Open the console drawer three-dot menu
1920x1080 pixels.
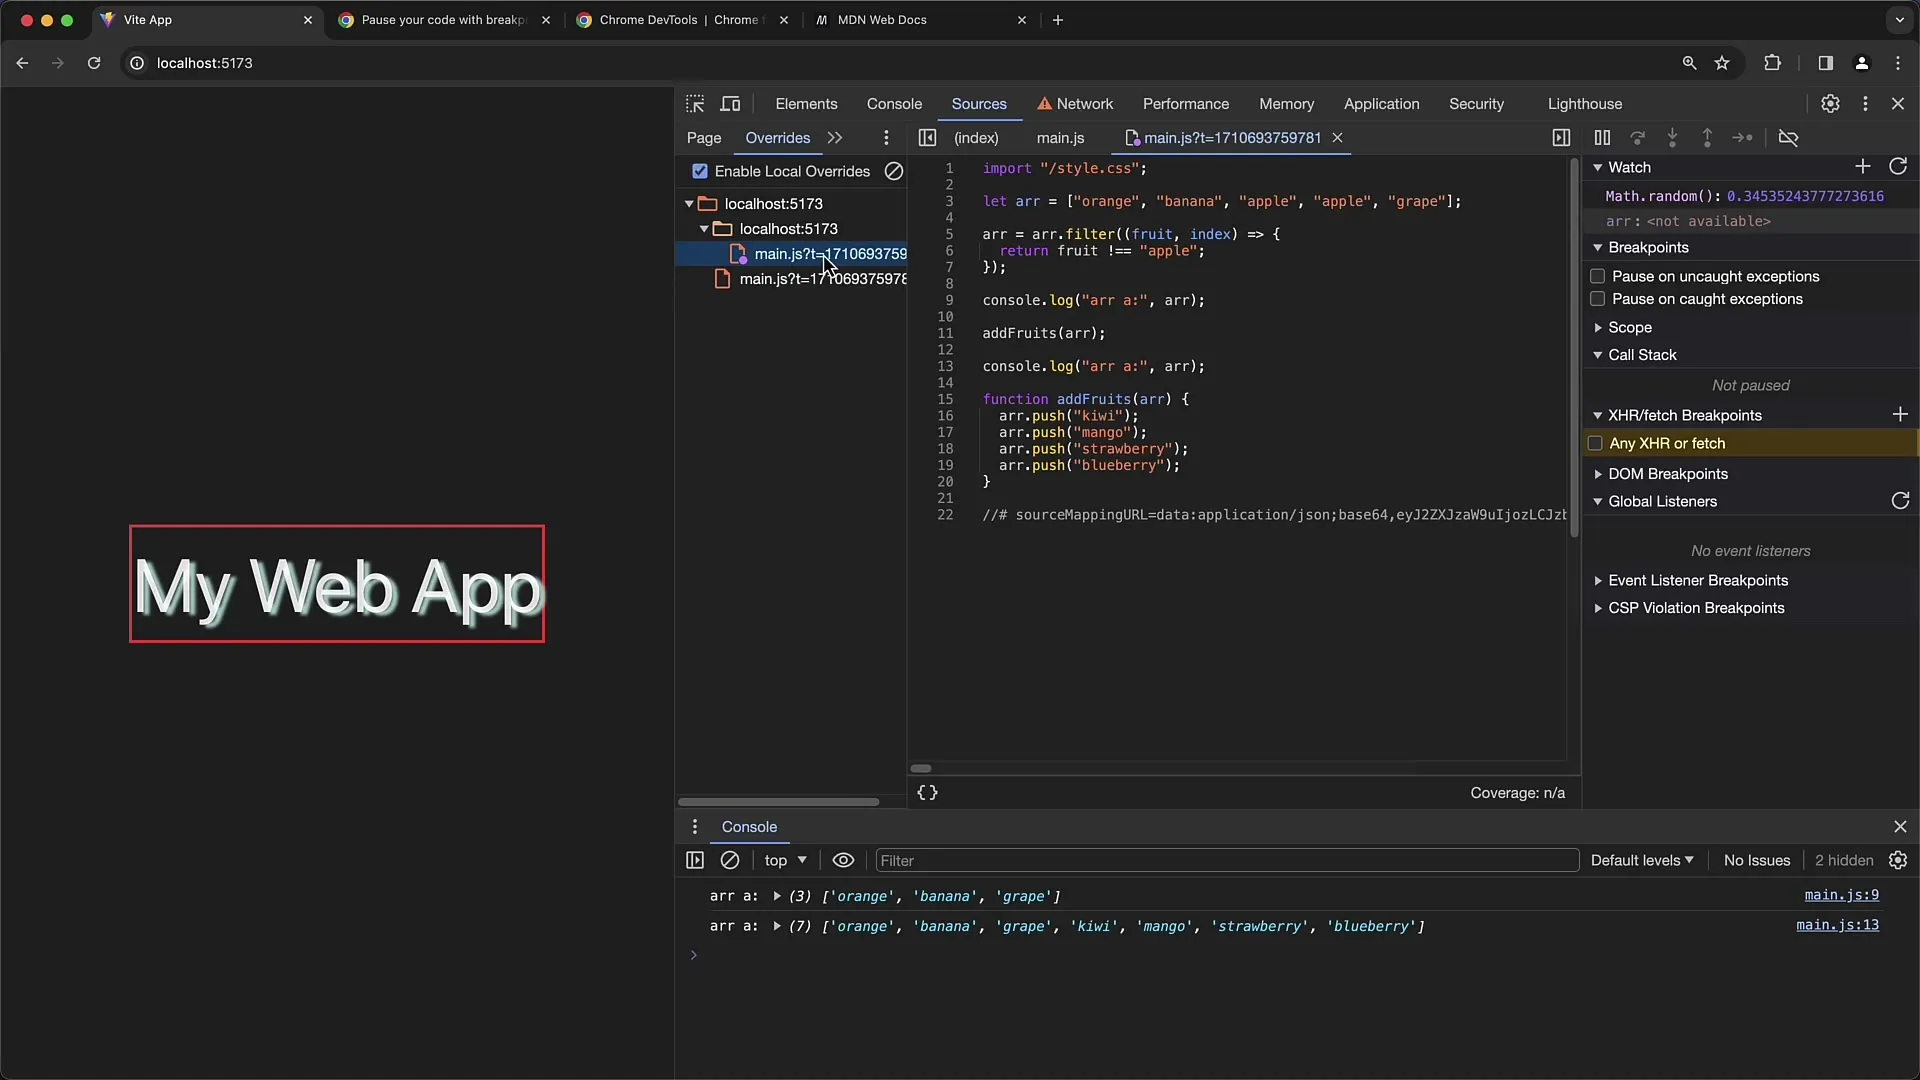click(x=695, y=827)
